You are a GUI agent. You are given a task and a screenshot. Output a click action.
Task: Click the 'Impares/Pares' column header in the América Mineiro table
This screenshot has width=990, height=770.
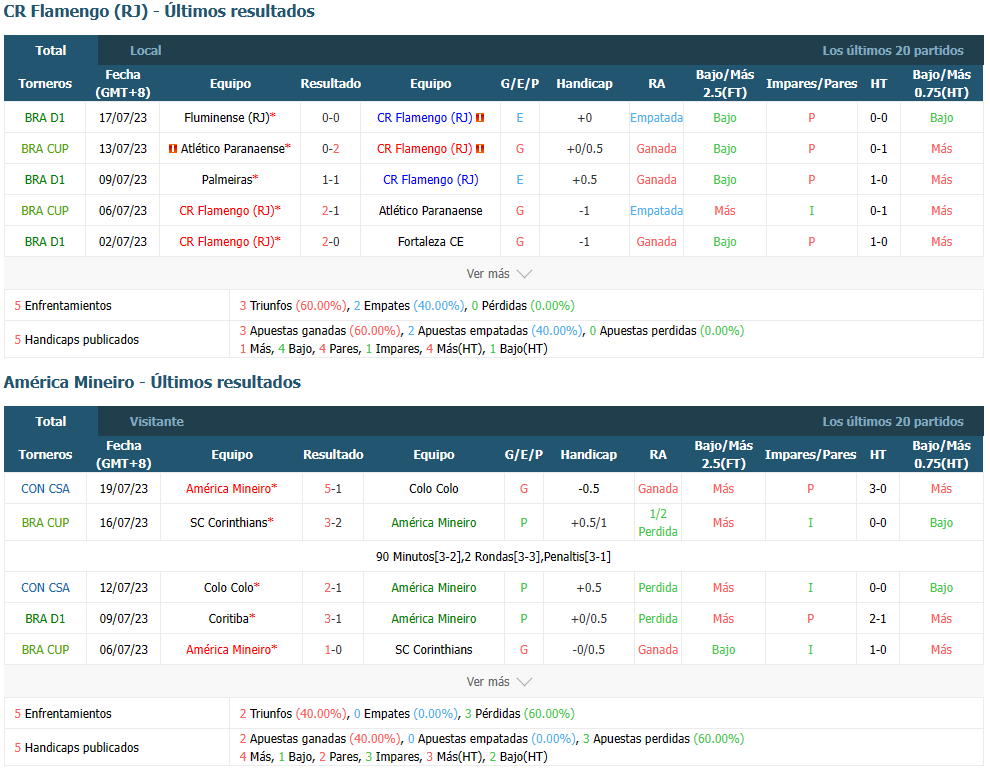point(811,454)
